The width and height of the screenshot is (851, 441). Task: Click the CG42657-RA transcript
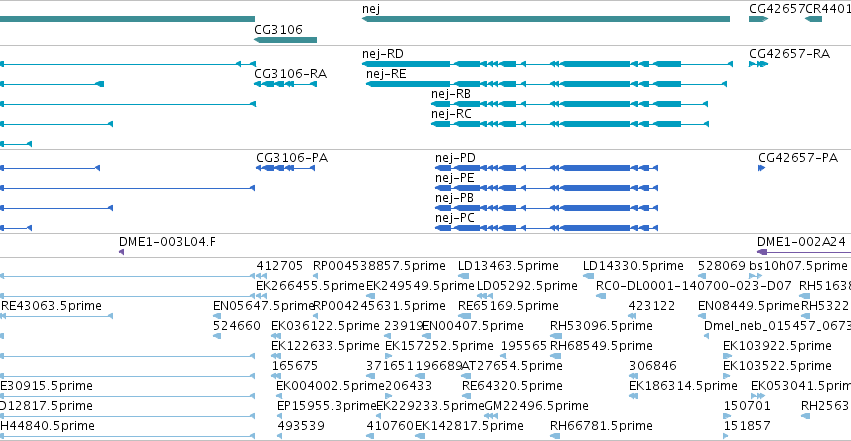point(758,64)
